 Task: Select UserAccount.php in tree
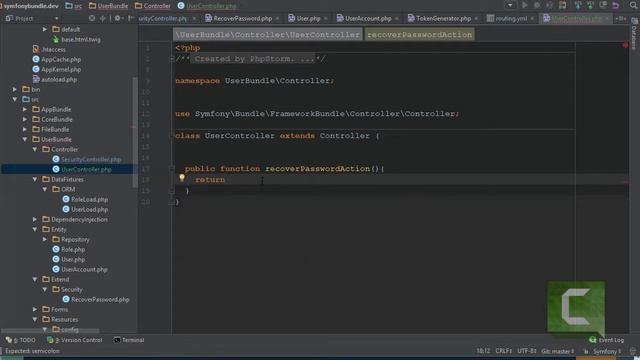(80, 269)
